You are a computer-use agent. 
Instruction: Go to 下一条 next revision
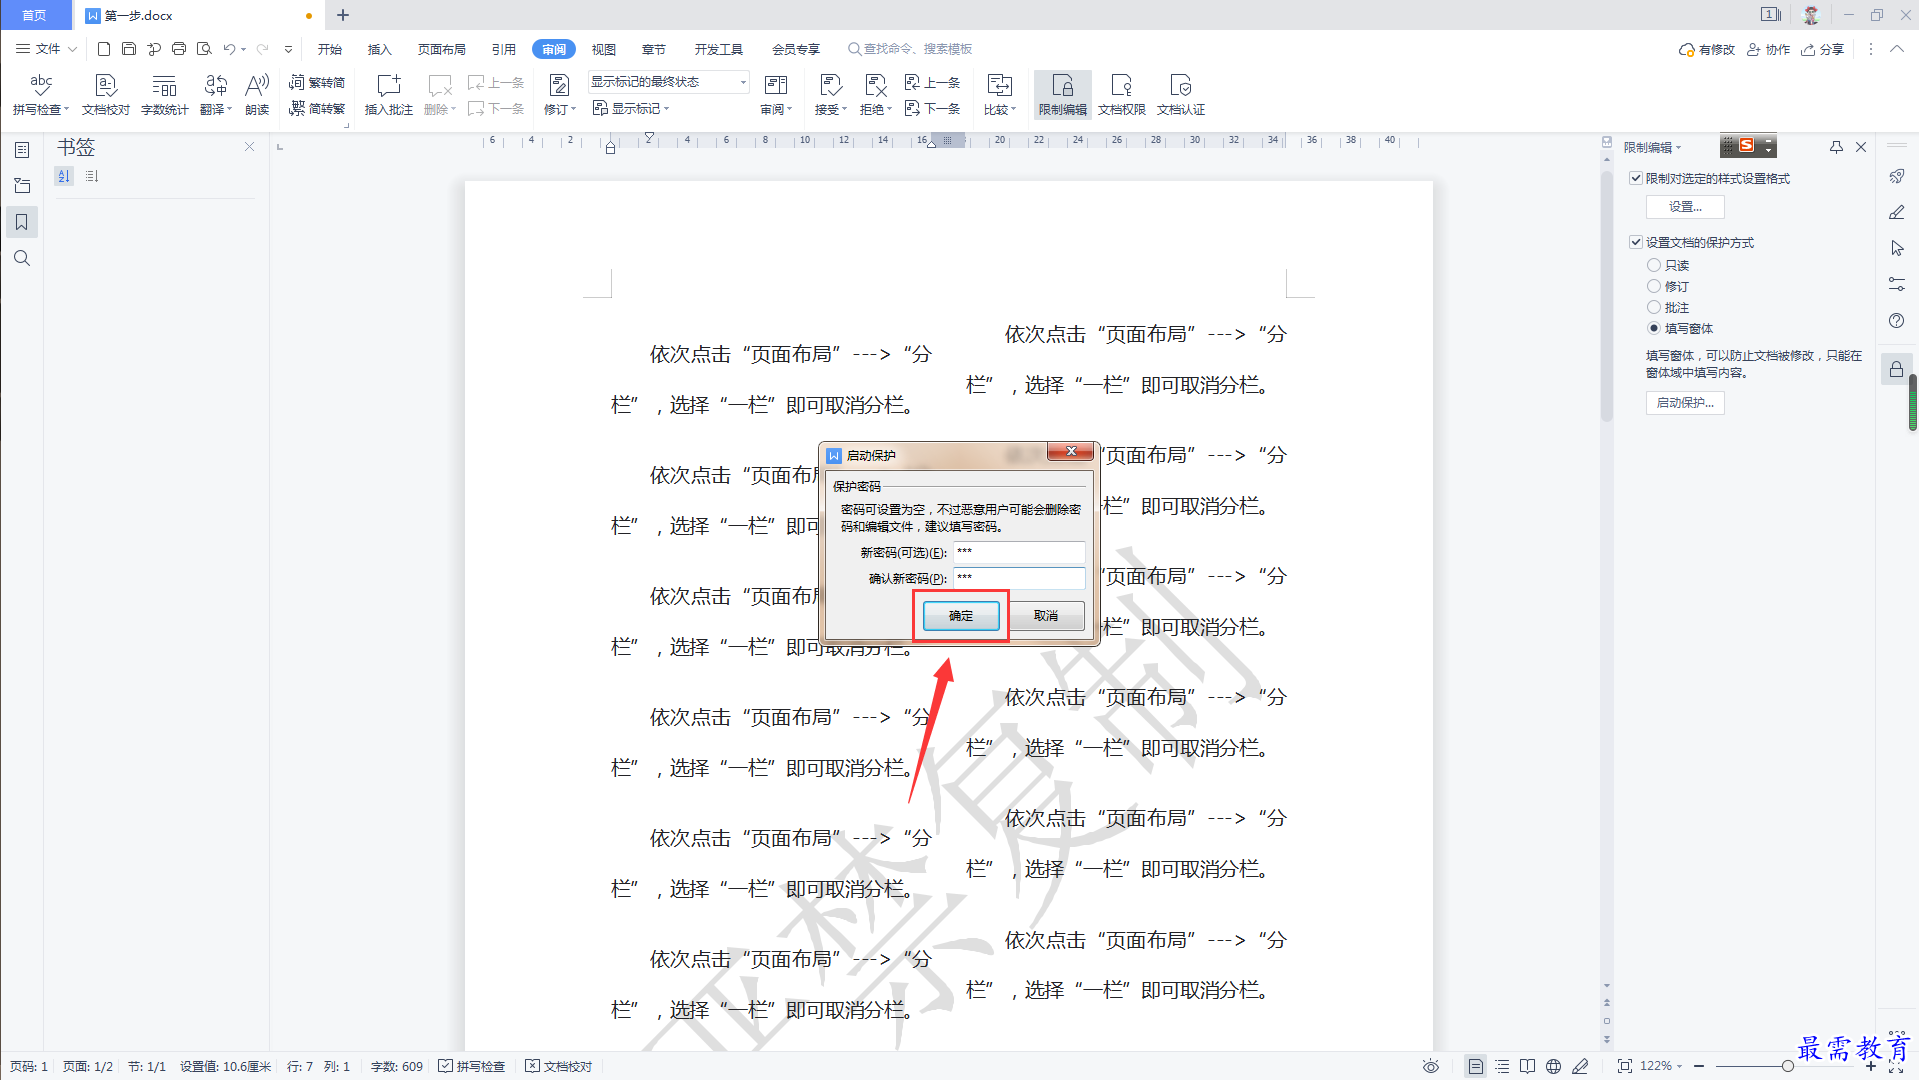tap(932, 108)
